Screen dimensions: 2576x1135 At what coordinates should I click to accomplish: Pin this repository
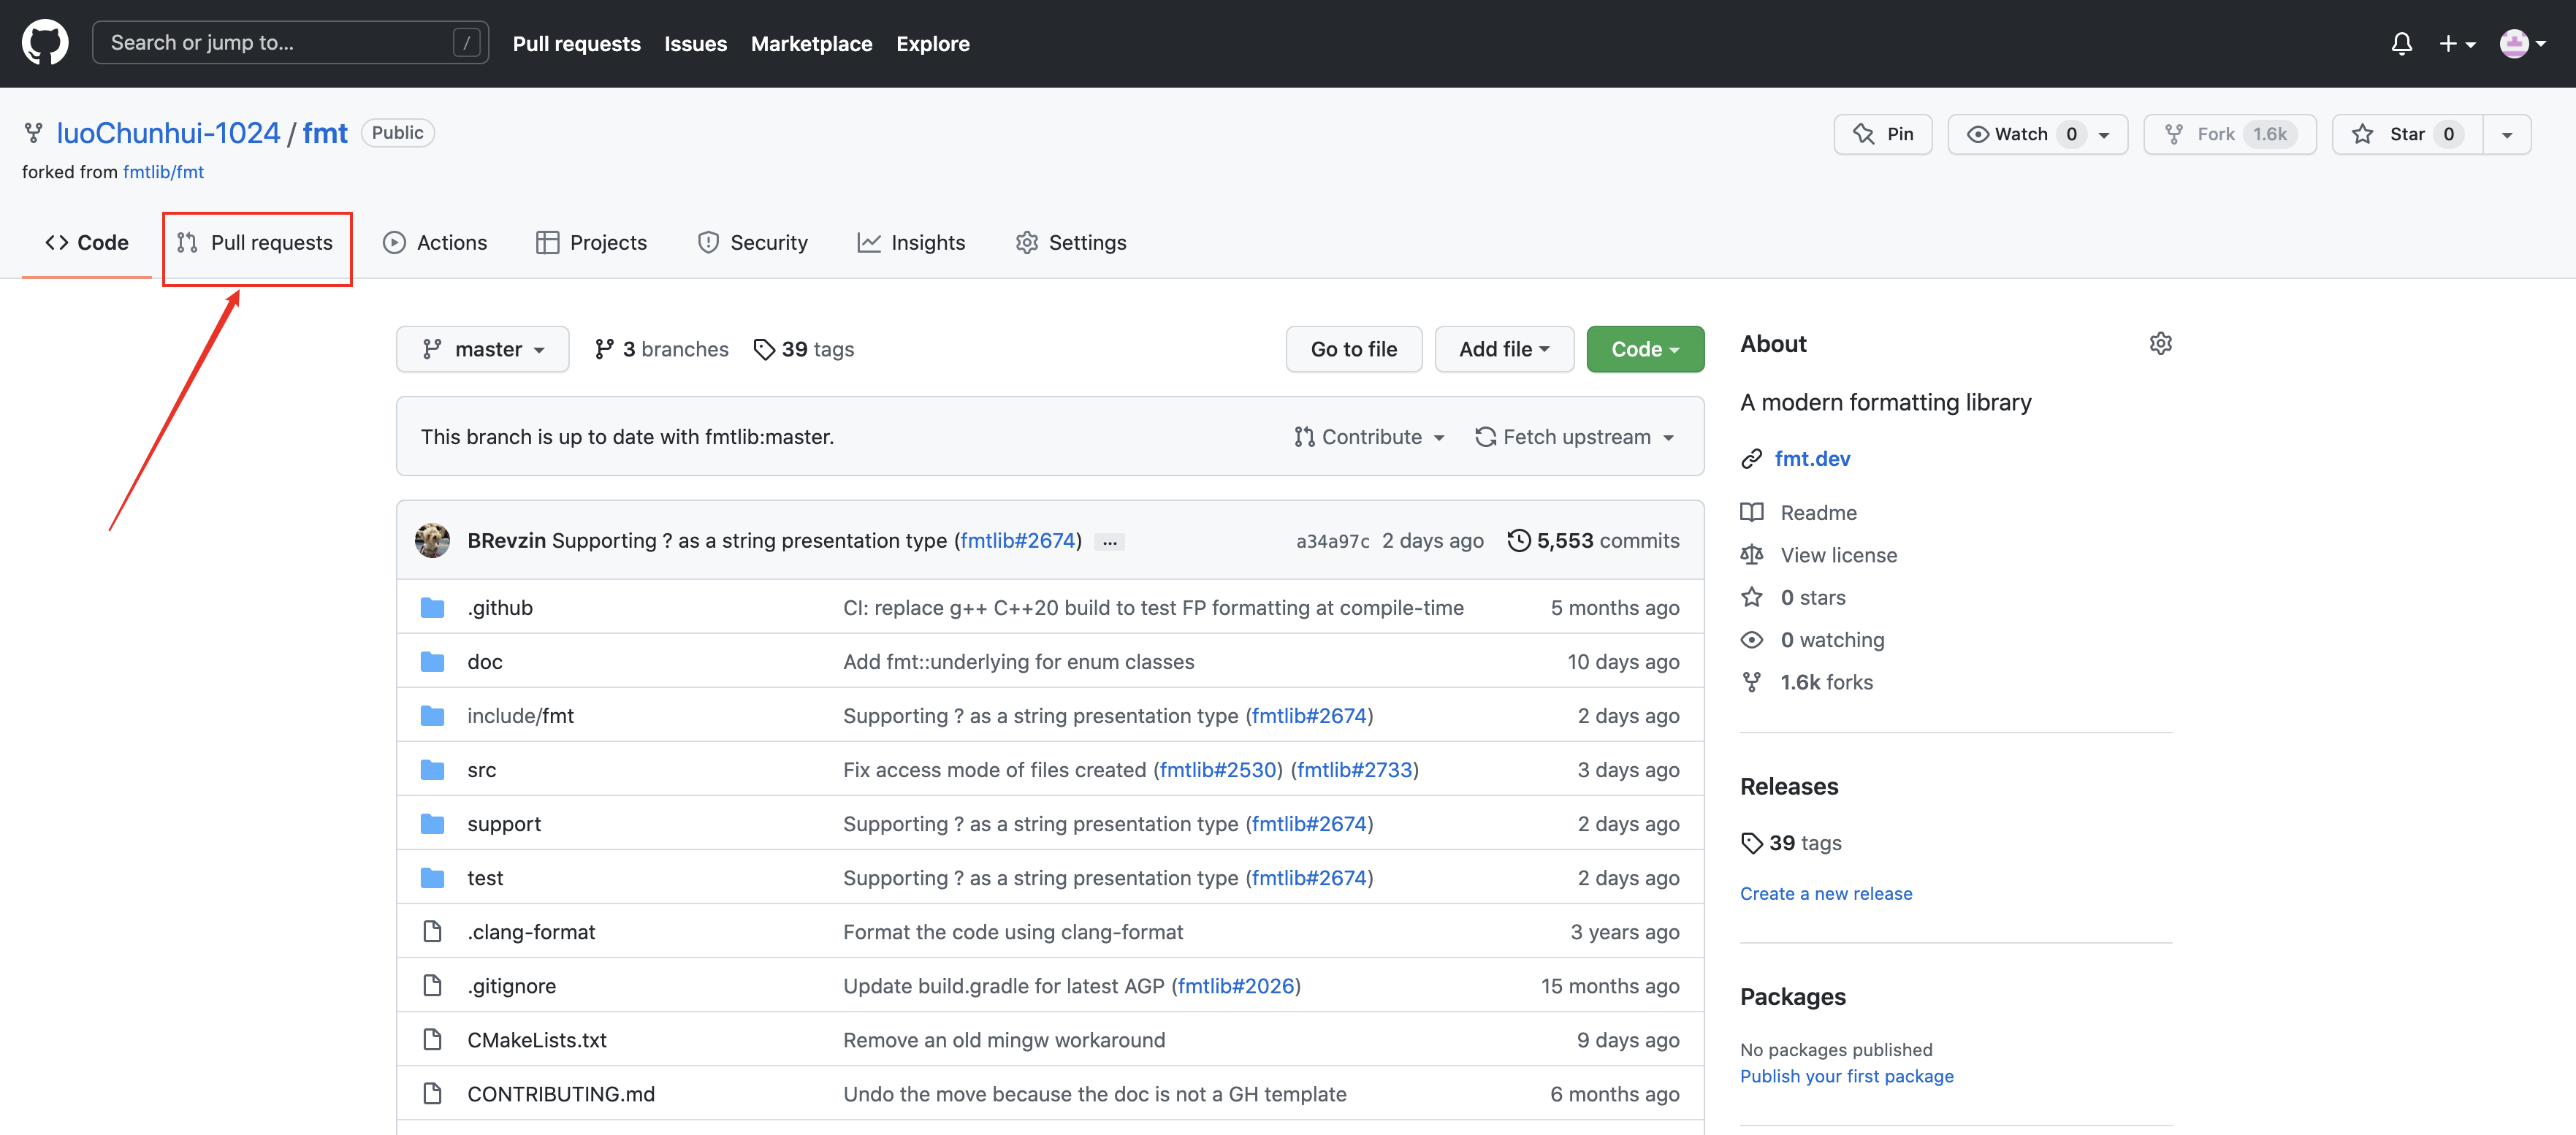pyautogui.click(x=1882, y=134)
